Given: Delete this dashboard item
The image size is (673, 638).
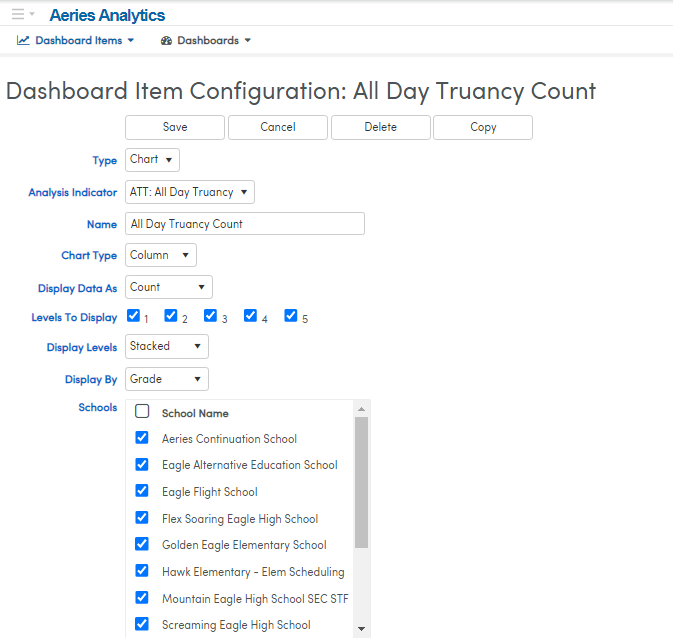Looking at the screenshot, I should (380, 127).
